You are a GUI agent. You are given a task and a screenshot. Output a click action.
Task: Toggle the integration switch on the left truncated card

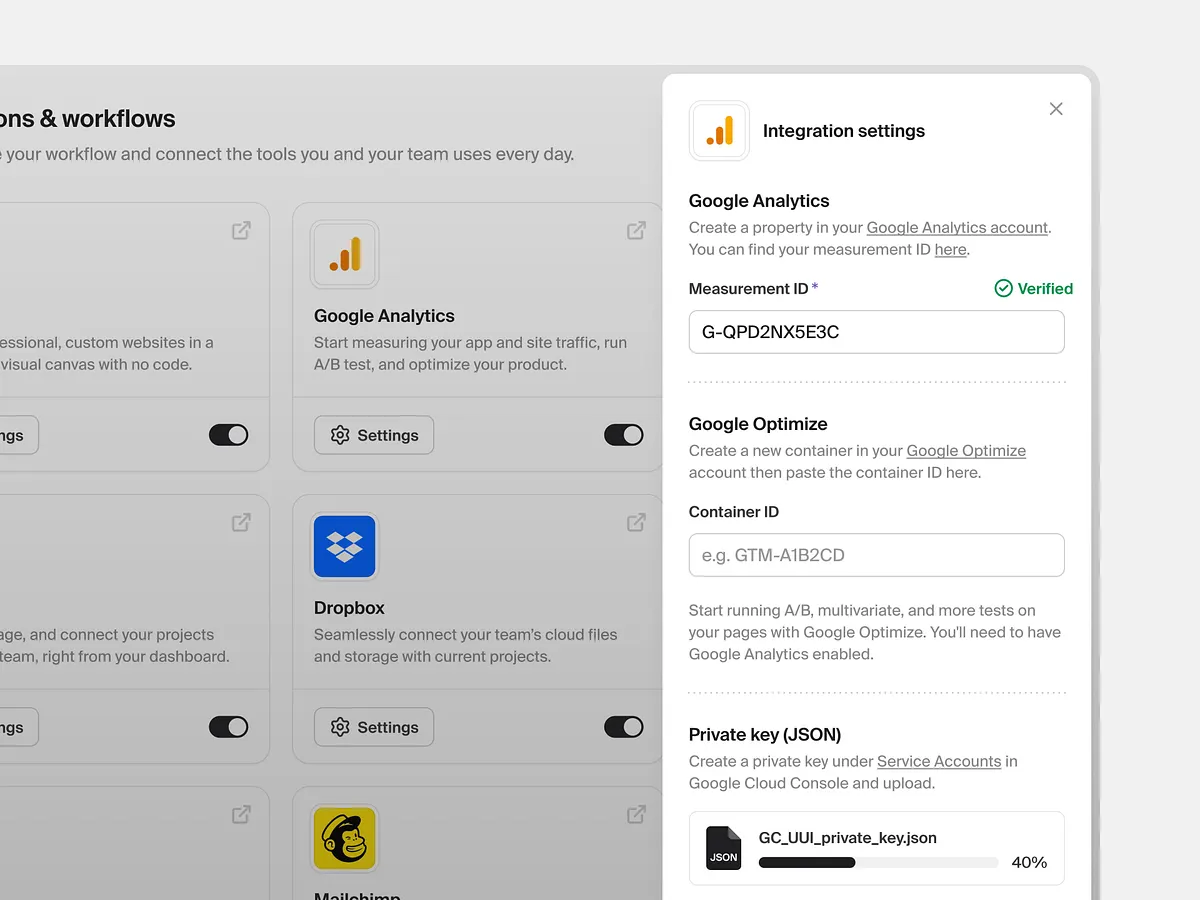228,435
